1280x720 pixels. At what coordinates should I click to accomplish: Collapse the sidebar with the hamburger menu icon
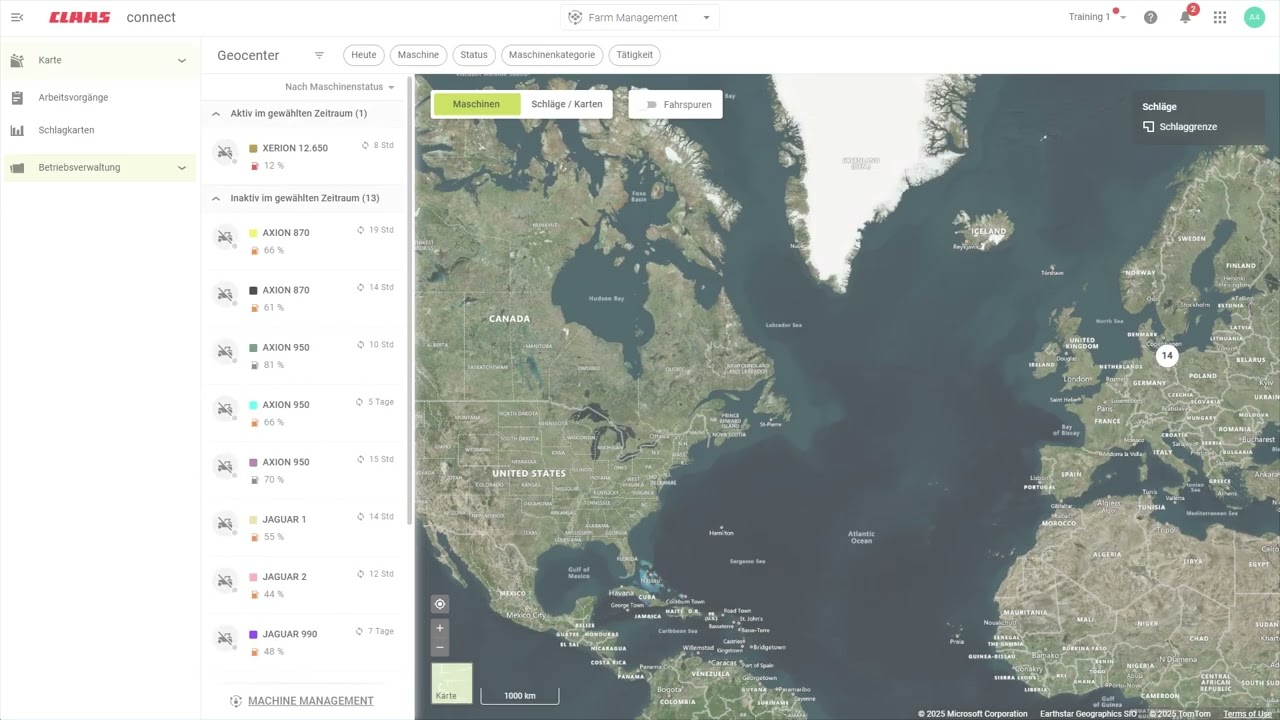coord(17,17)
